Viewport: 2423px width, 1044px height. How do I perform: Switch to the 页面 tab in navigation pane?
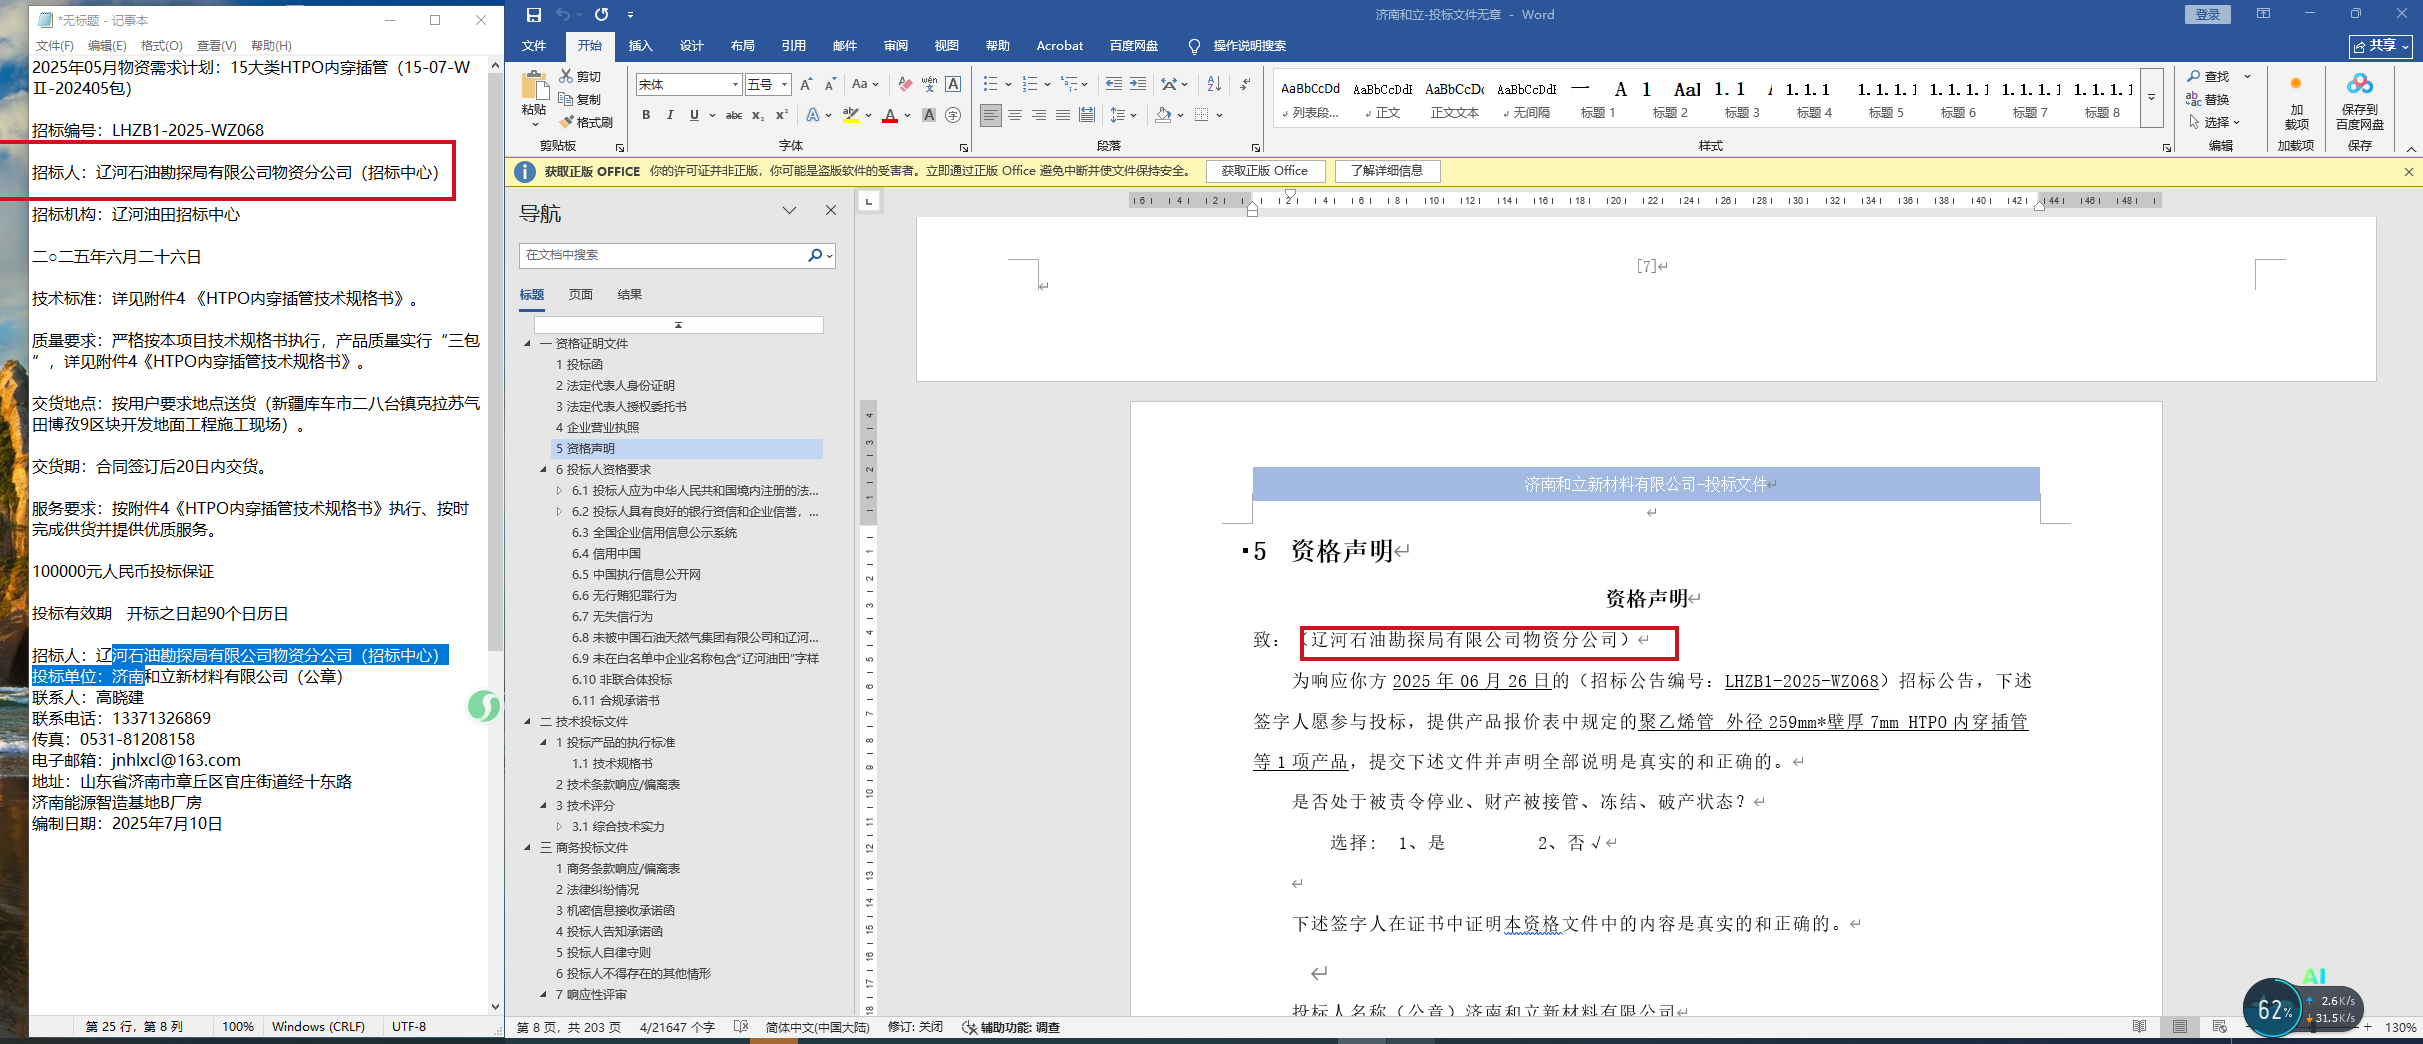[x=580, y=294]
